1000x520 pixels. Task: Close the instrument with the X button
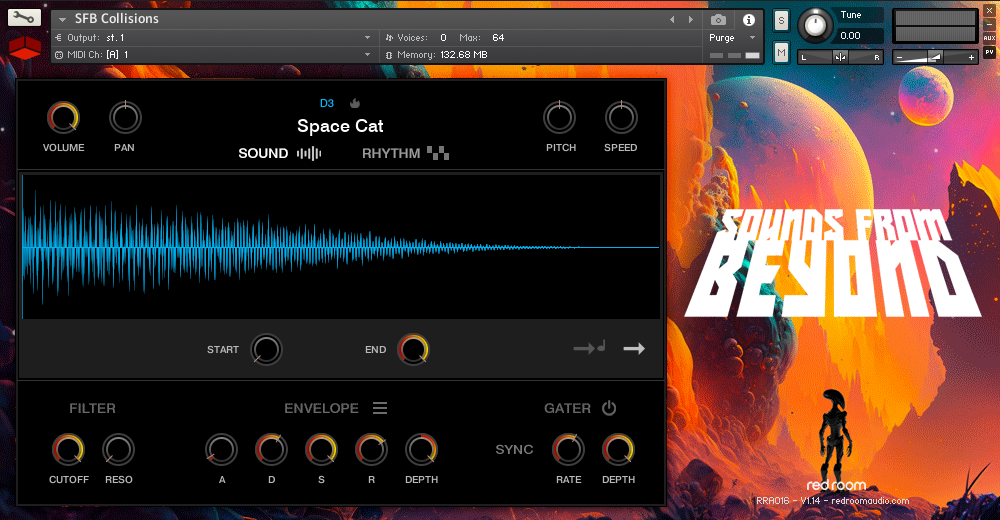coord(989,11)
